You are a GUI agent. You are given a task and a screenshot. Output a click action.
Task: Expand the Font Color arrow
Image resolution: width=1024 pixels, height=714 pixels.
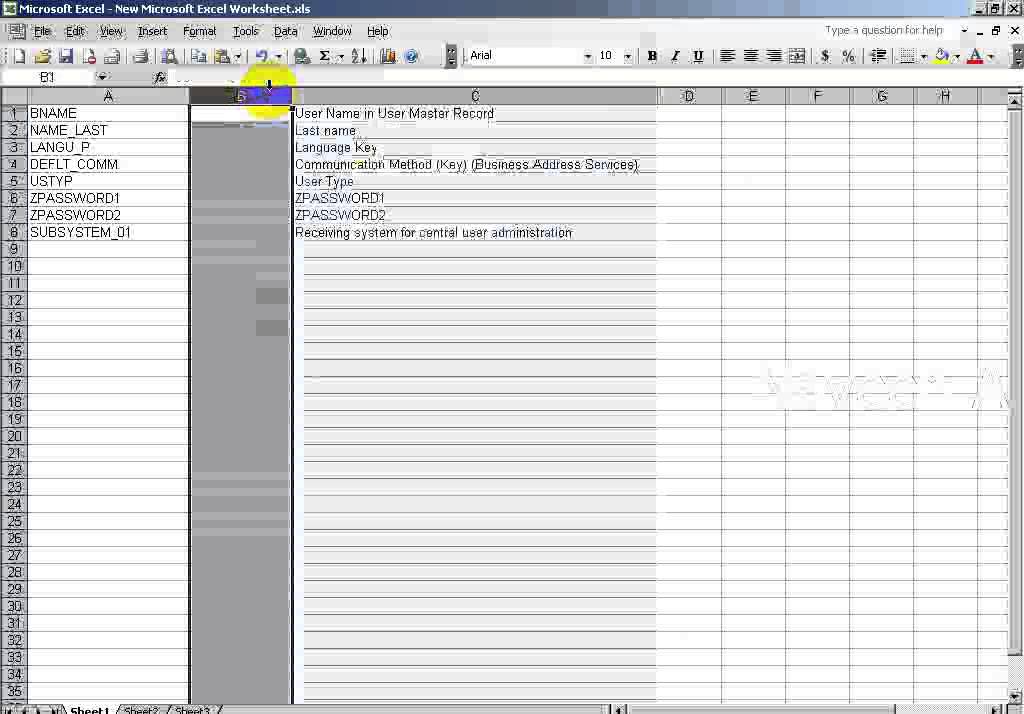tap(991, 56)
